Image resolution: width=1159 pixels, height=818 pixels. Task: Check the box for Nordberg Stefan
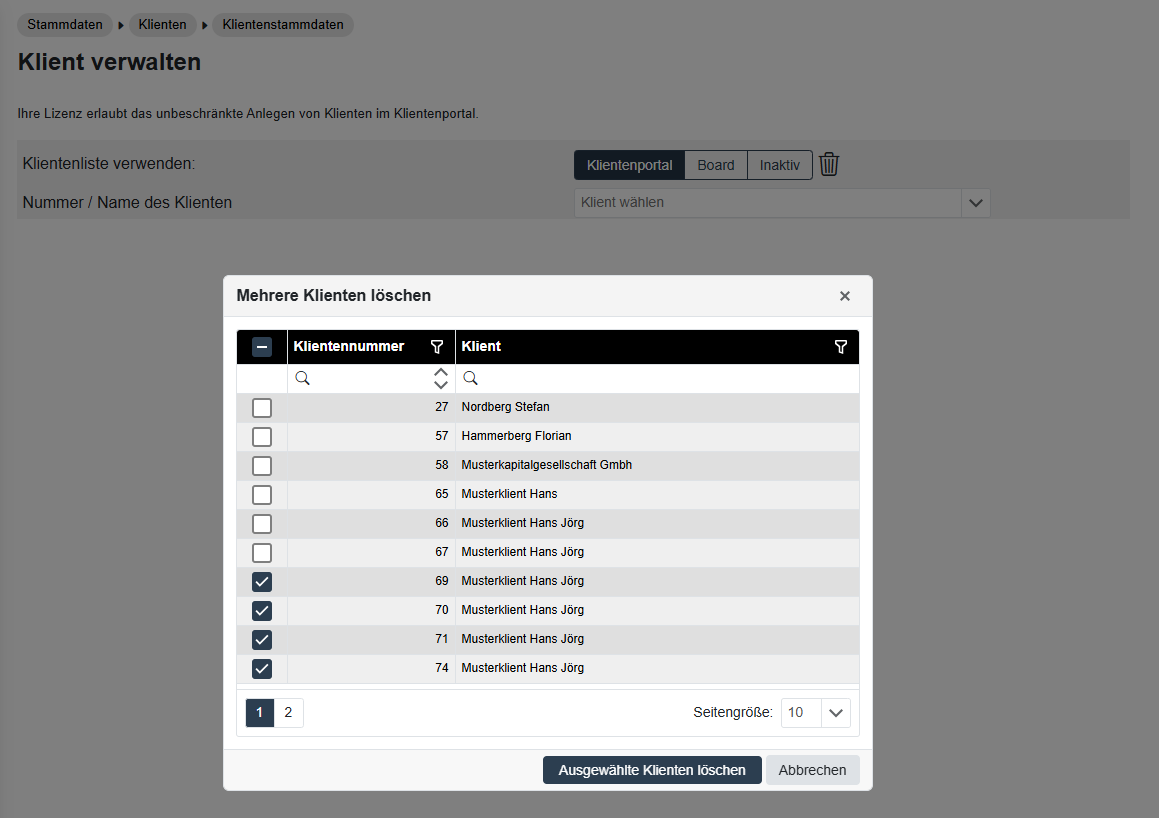click(x=262, y=408)
